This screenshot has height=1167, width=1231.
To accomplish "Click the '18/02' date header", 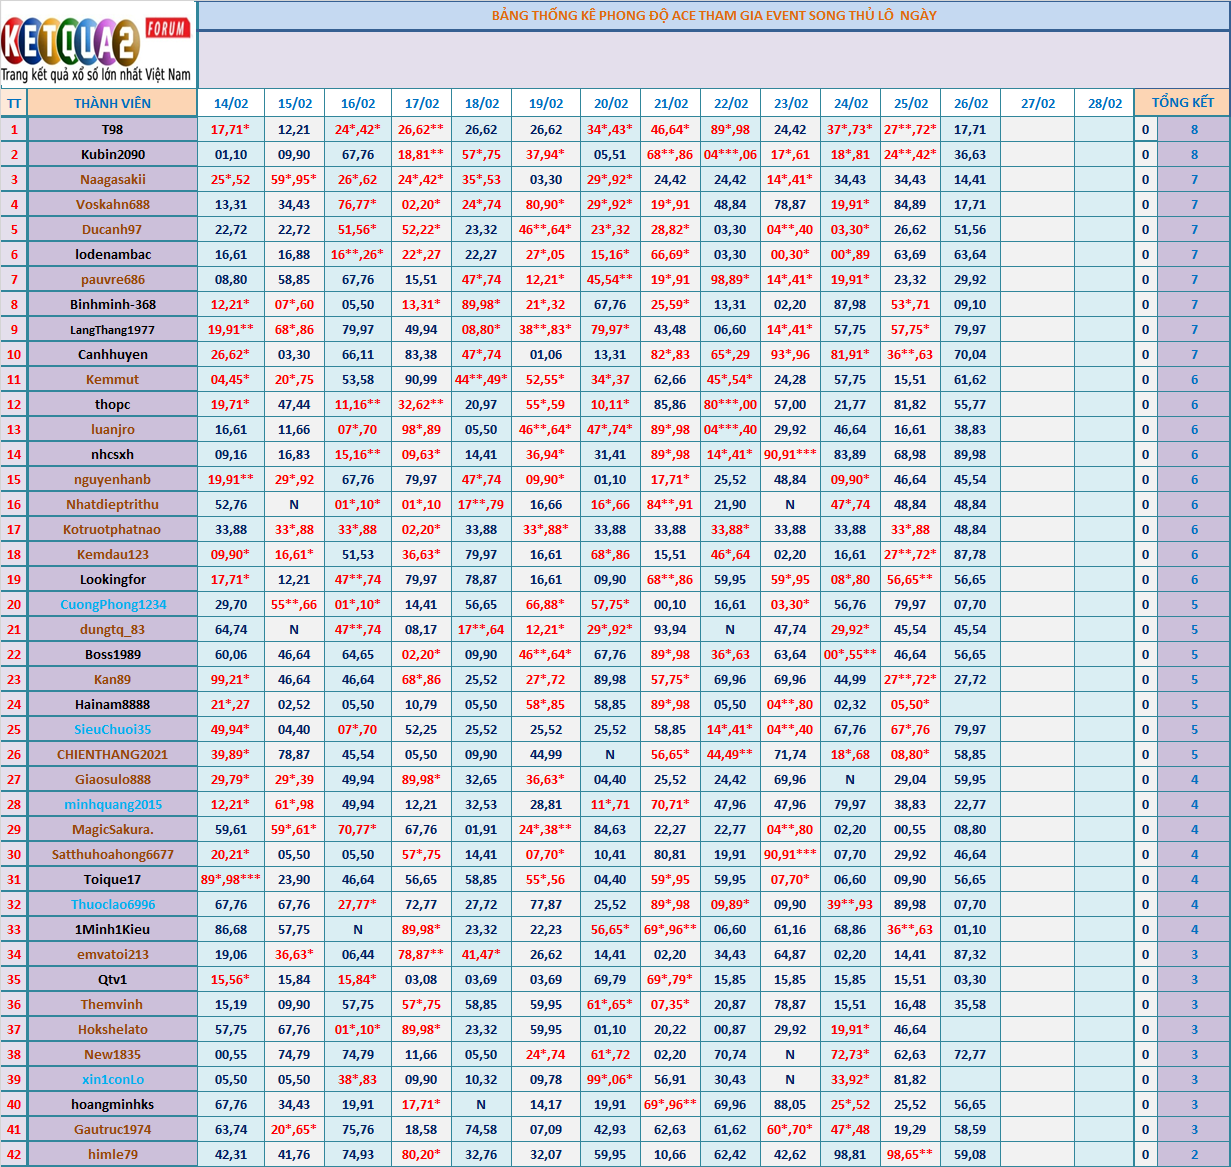I will tap(481, 103).
